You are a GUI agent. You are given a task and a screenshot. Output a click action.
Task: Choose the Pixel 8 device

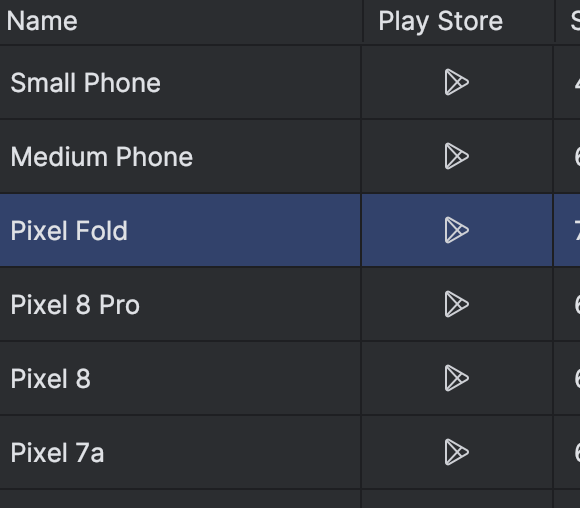(51, 379)
